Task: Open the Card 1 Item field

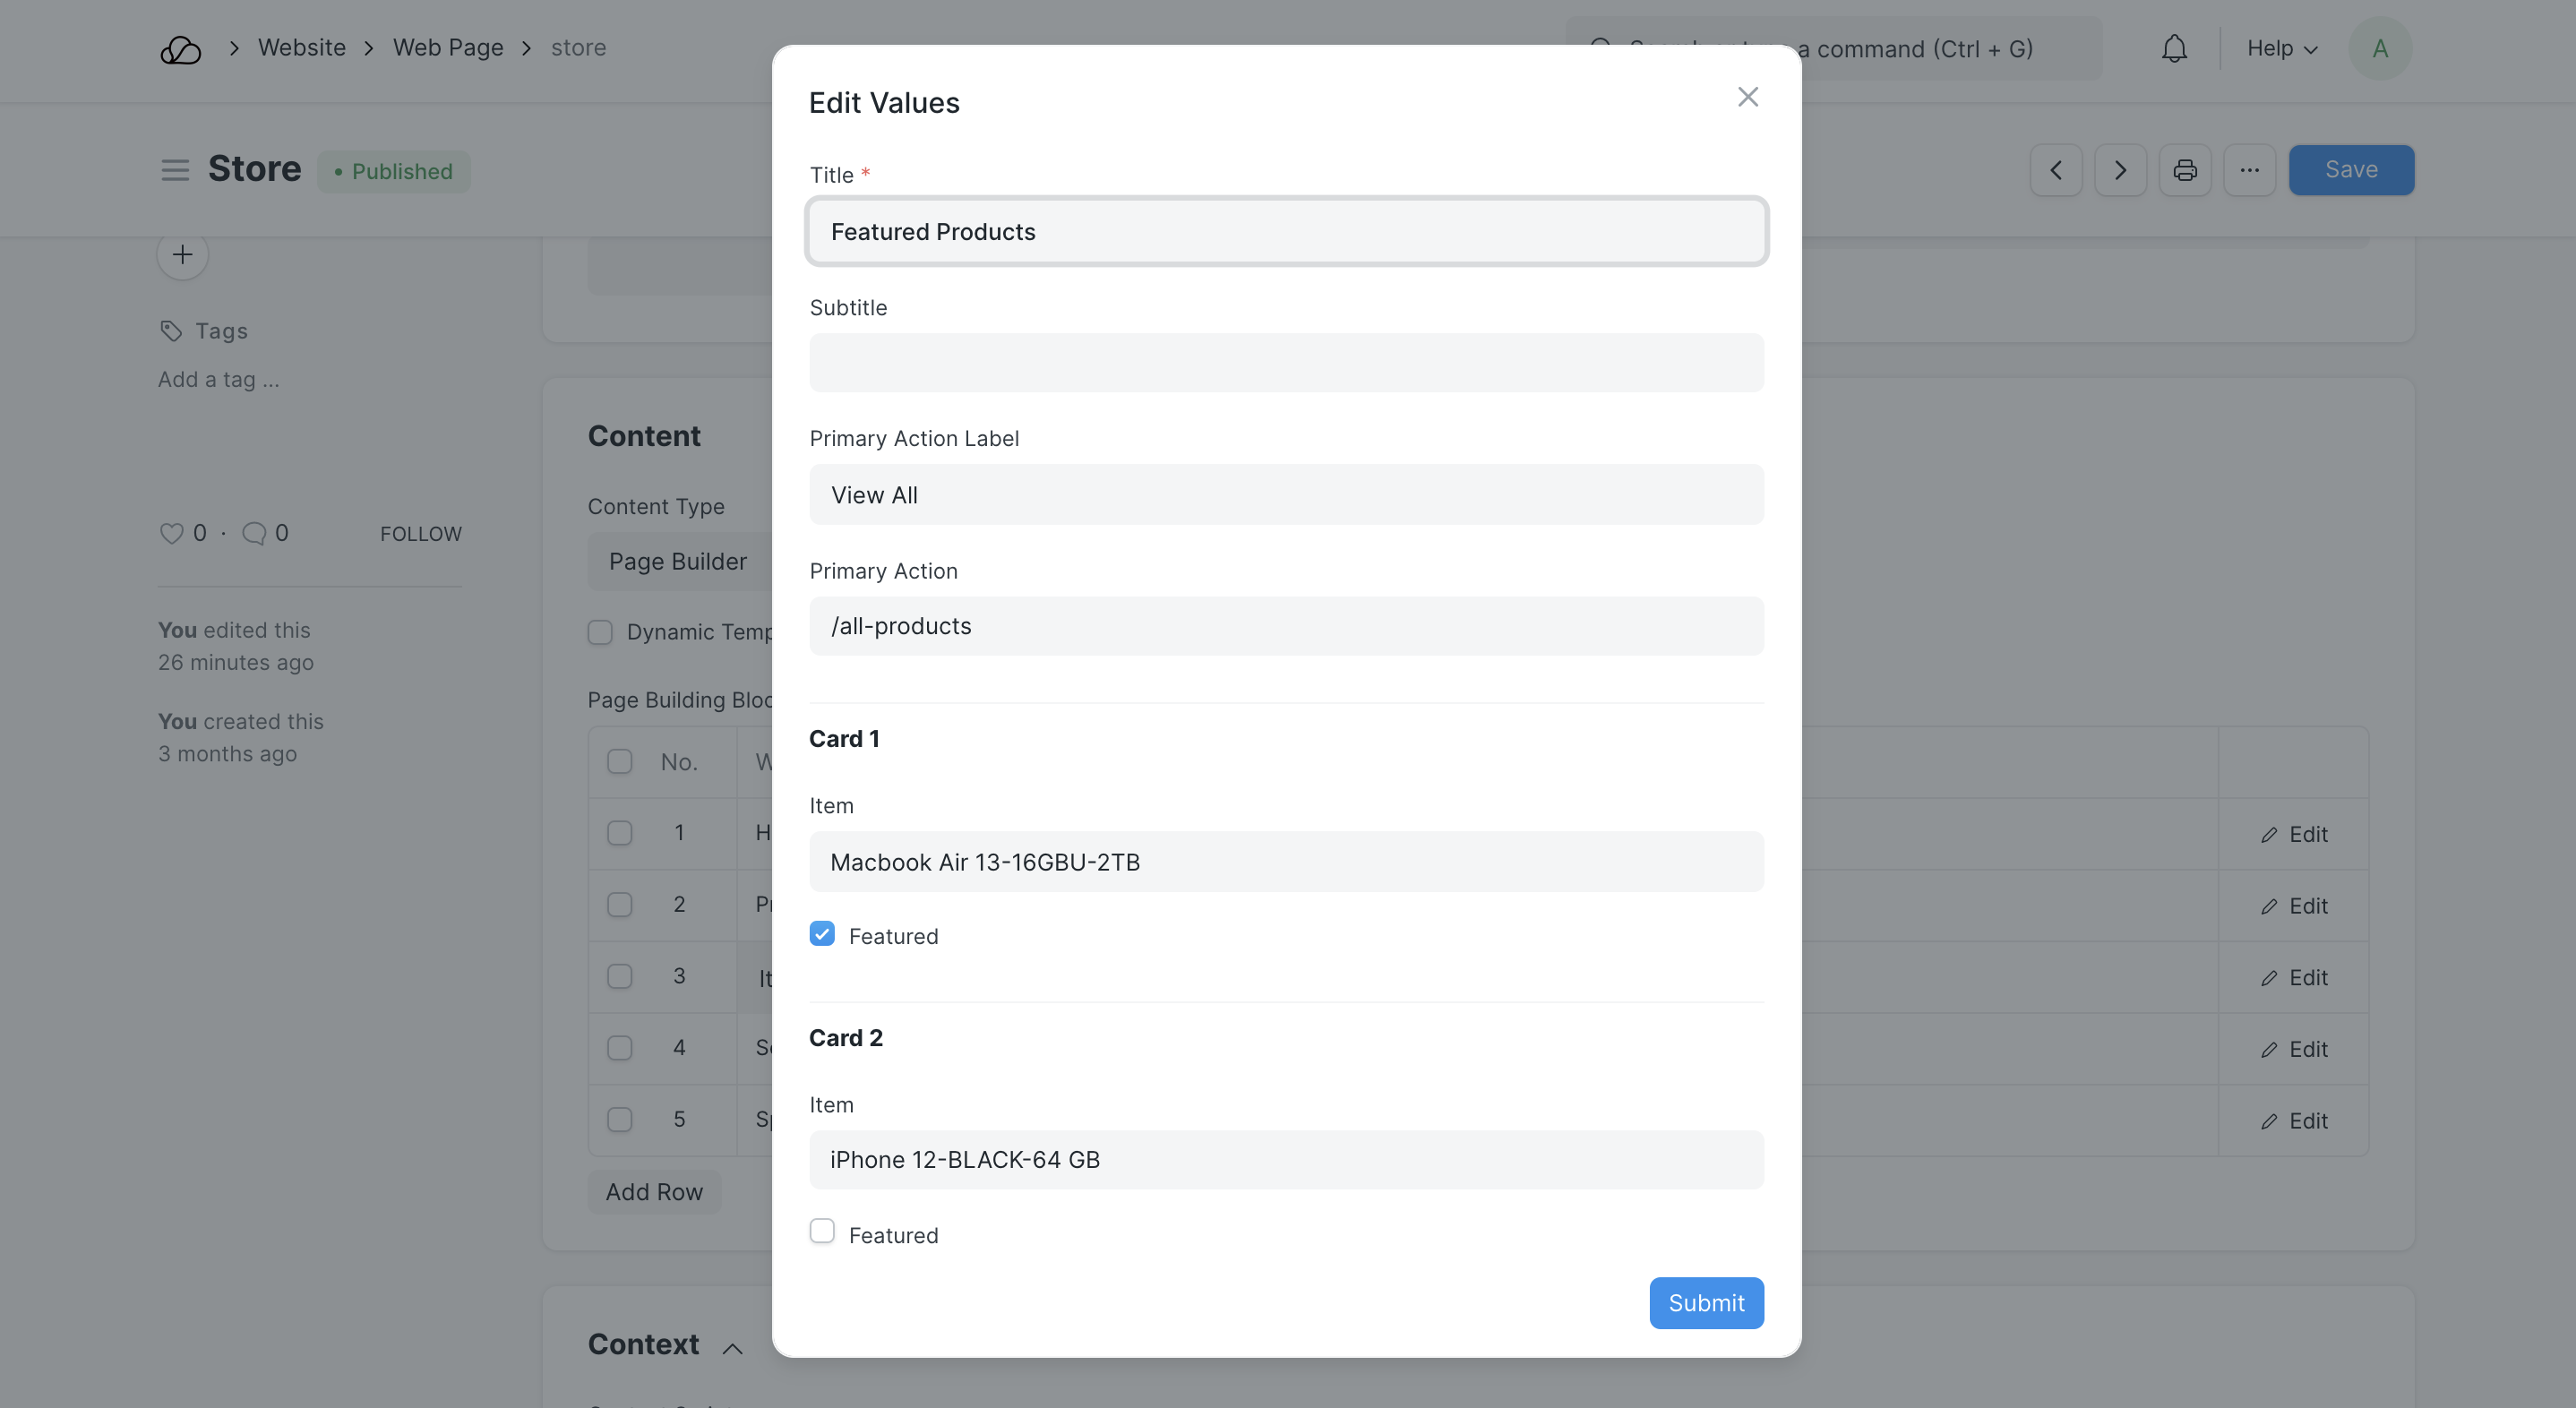Action: [1286, 862]
